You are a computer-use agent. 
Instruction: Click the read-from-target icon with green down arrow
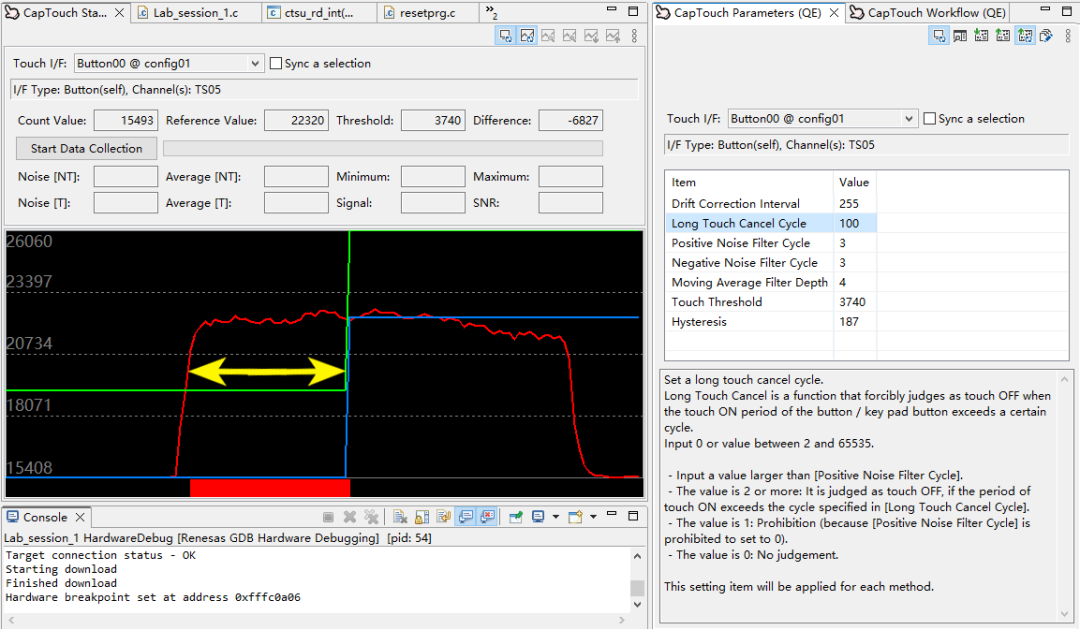pos(981,36)
